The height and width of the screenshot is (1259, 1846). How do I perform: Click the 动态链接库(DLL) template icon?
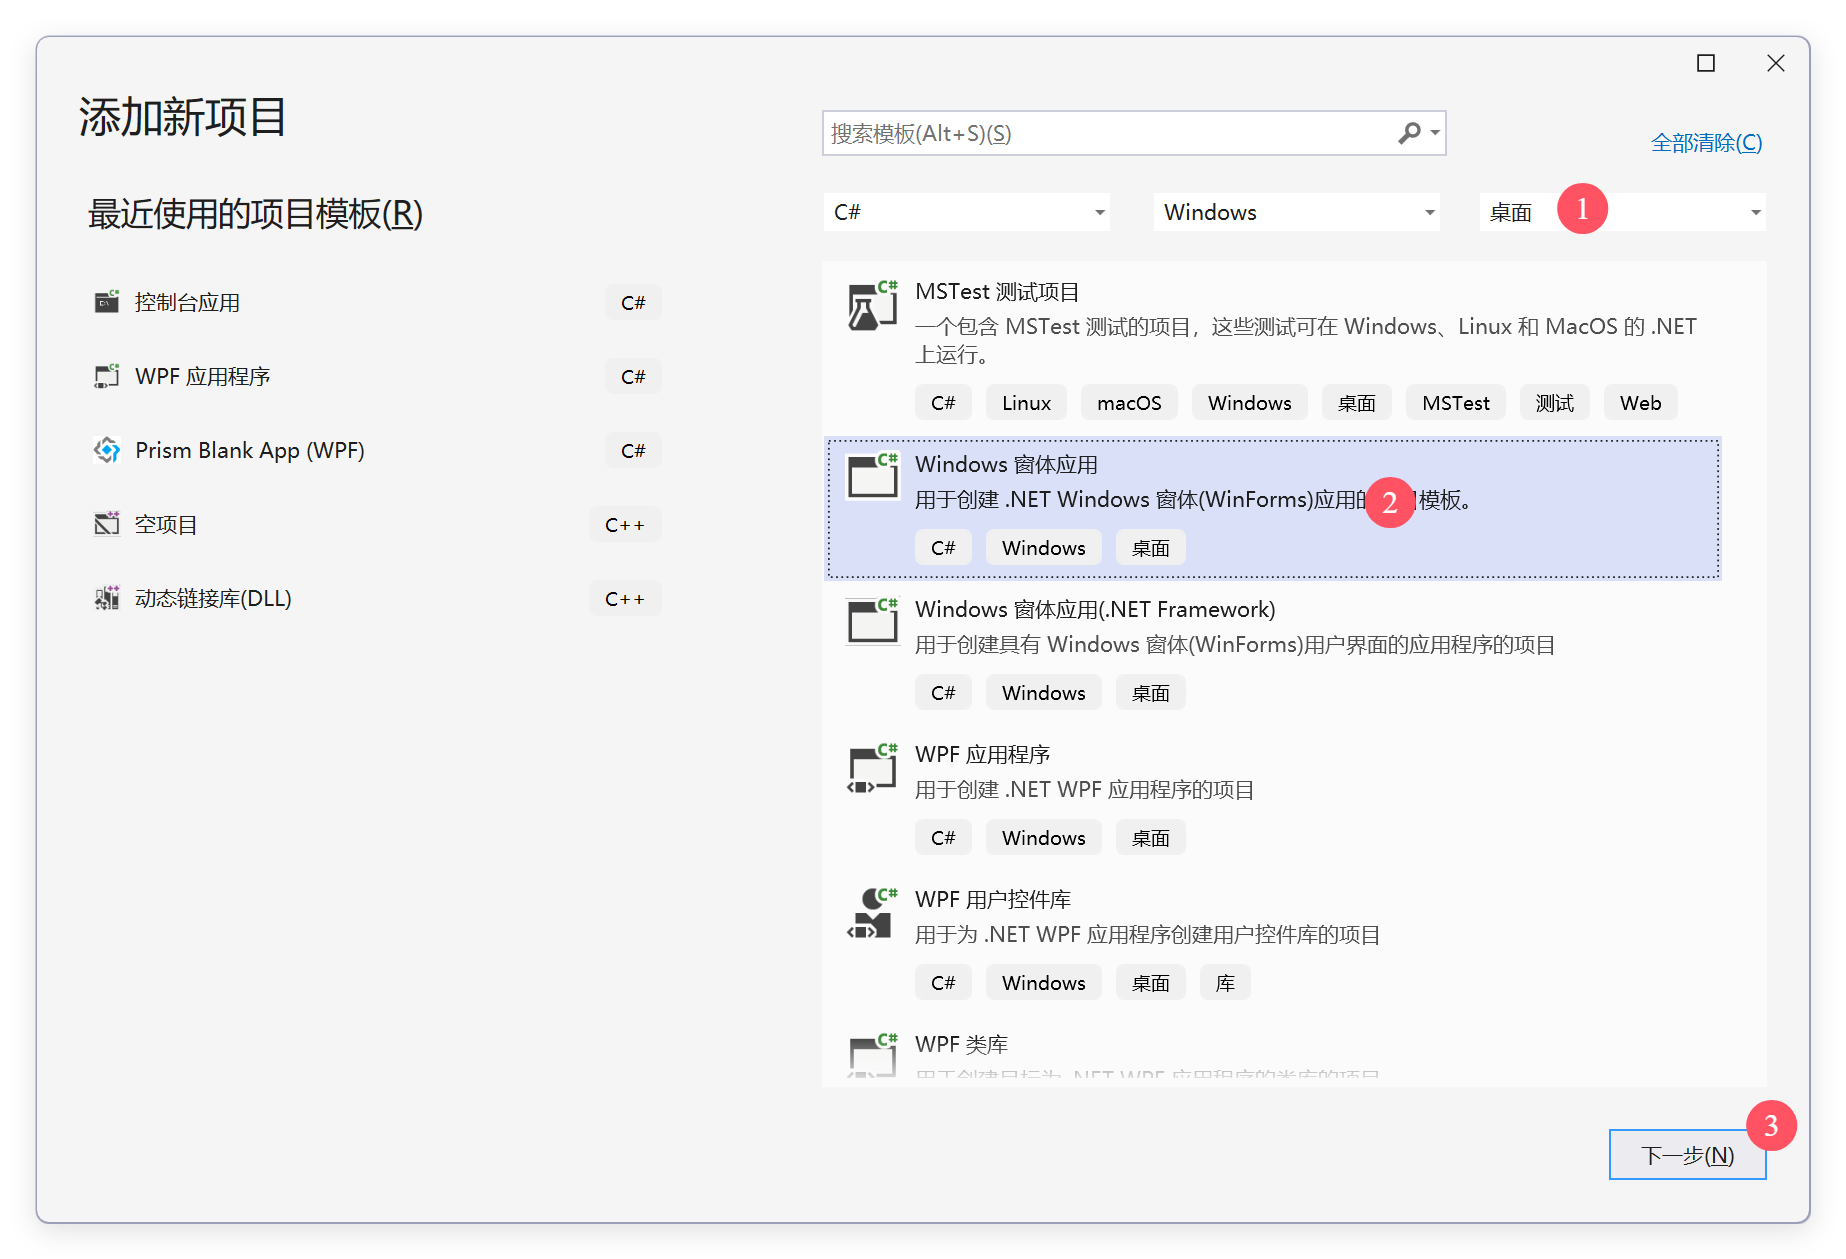coord(107,598)
